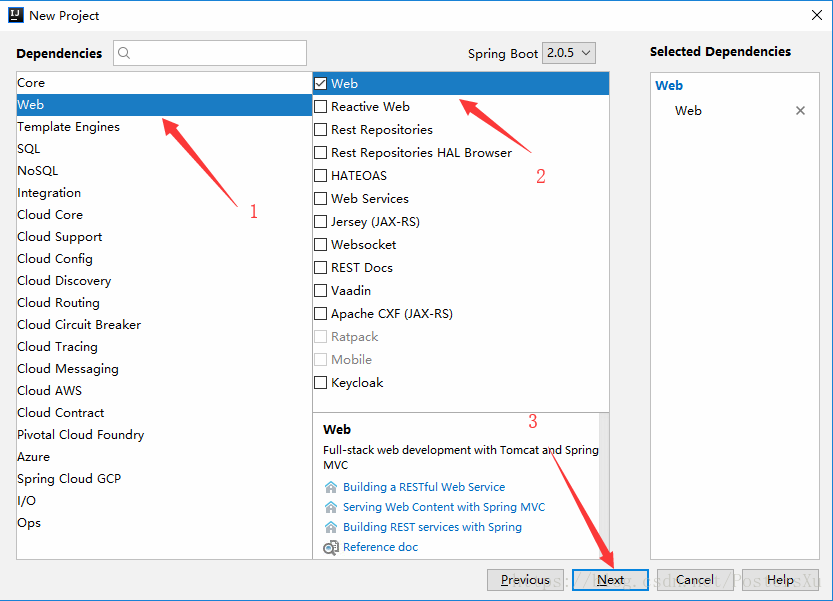Select the Cloud Messaging category
This screenshot has width=833, height=601.
[x=164, y=369]
